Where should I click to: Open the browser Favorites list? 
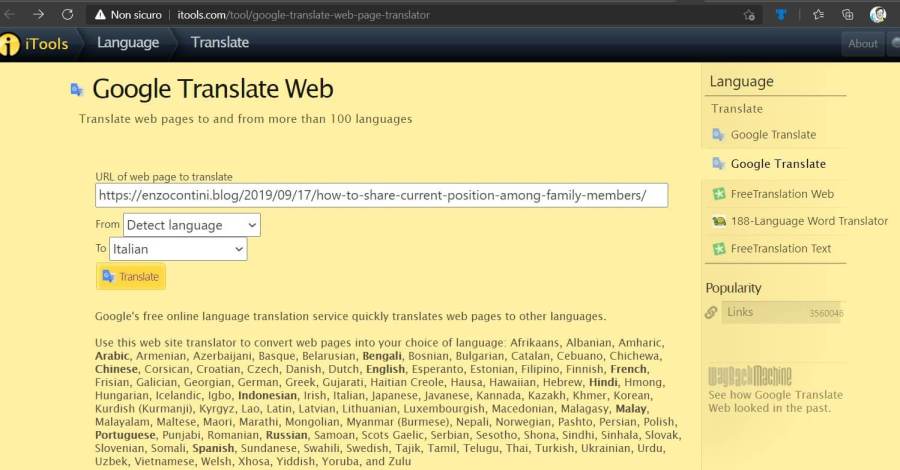818,15
